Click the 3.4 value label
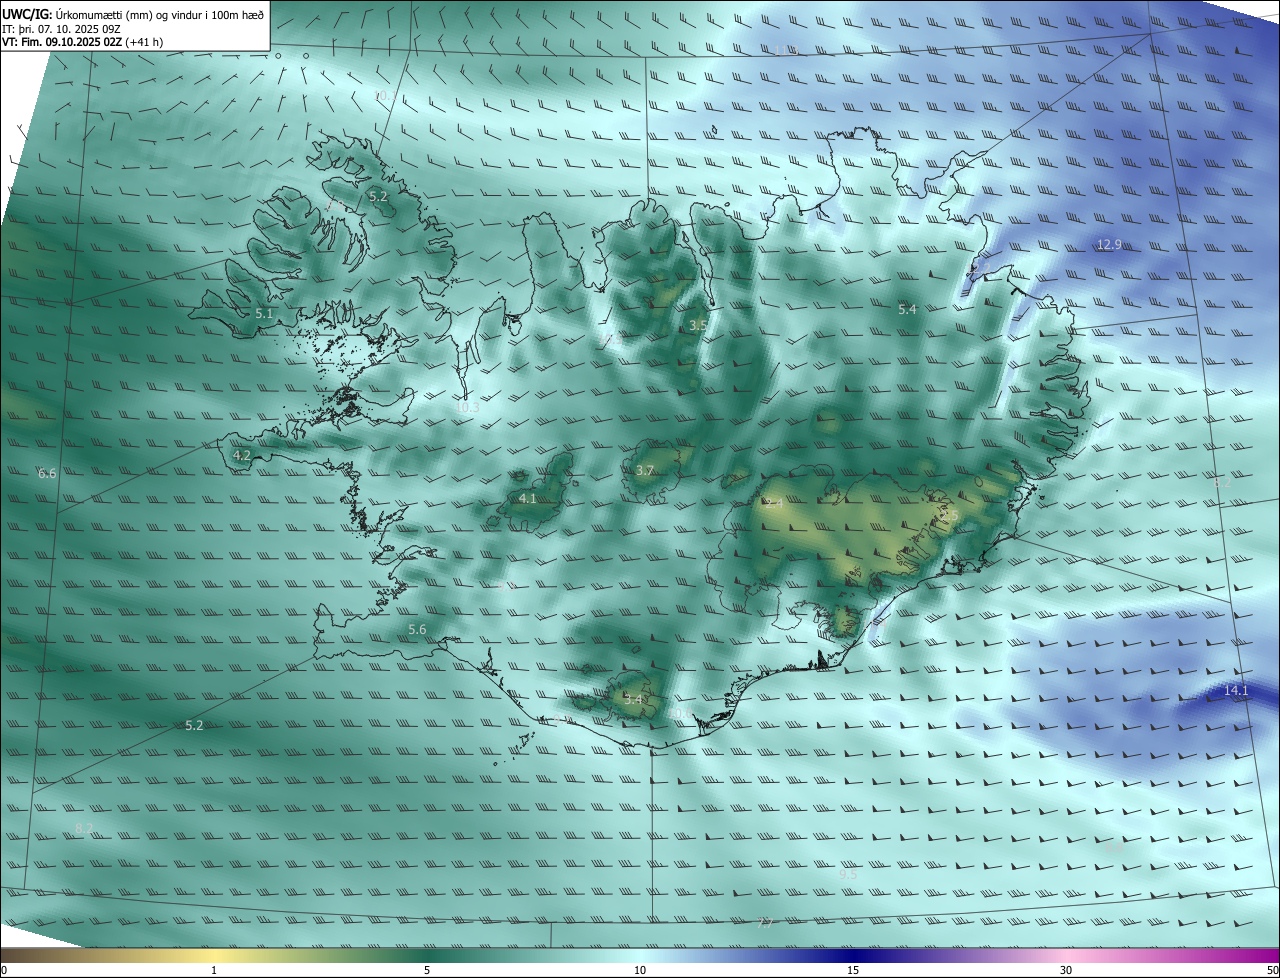1280x978 pixels. (633, 700)
